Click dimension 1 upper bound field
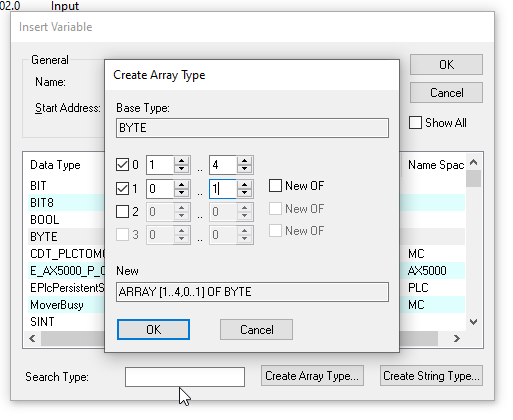 click(x=223, y=189)
